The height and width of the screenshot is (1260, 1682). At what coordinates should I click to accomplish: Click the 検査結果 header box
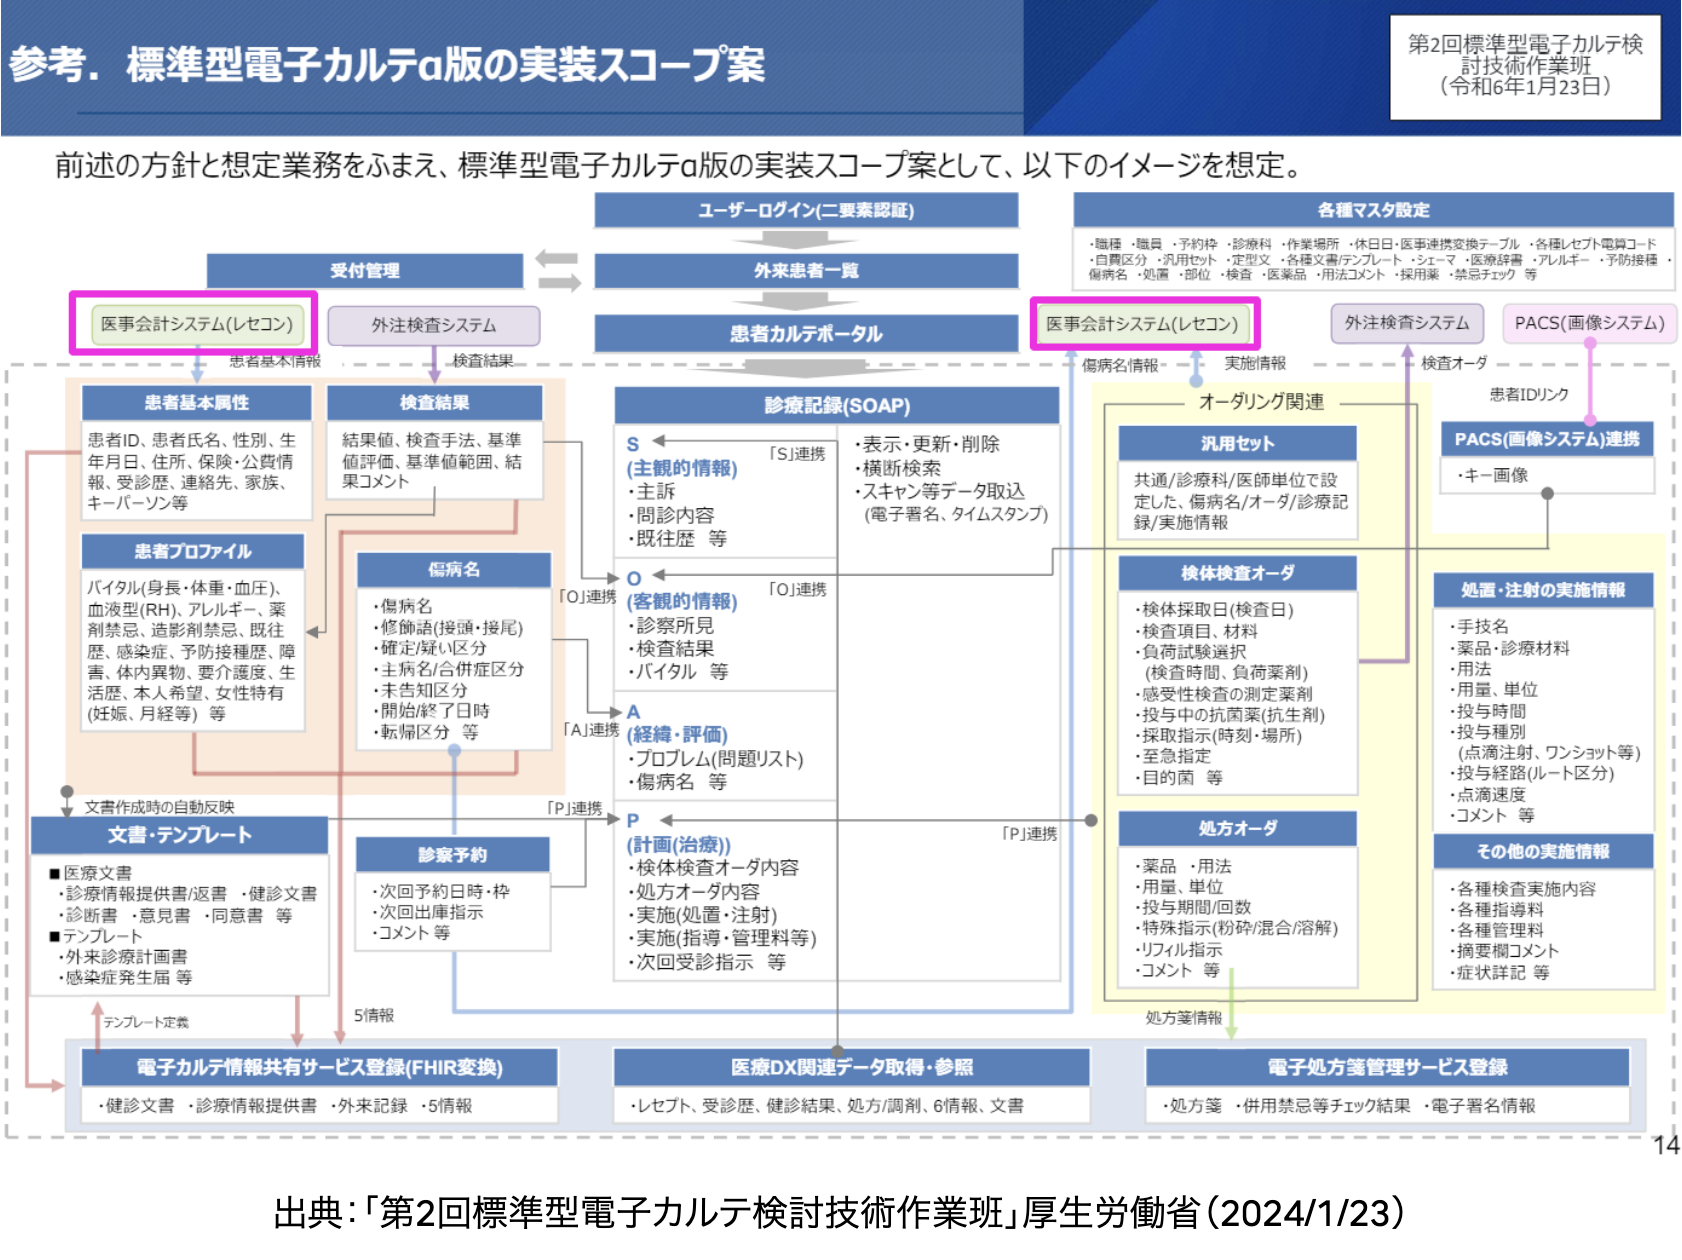click(x=434, y=403)
